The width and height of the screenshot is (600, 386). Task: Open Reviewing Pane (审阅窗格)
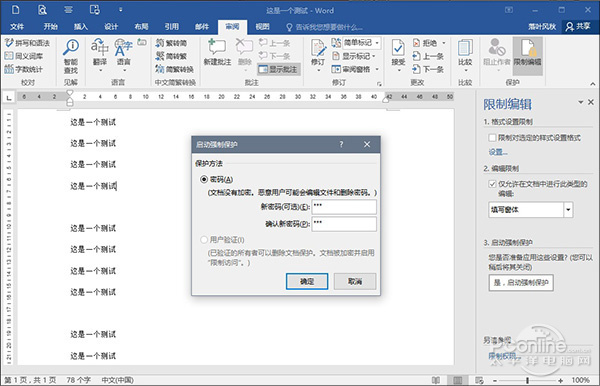click(352, 69)
